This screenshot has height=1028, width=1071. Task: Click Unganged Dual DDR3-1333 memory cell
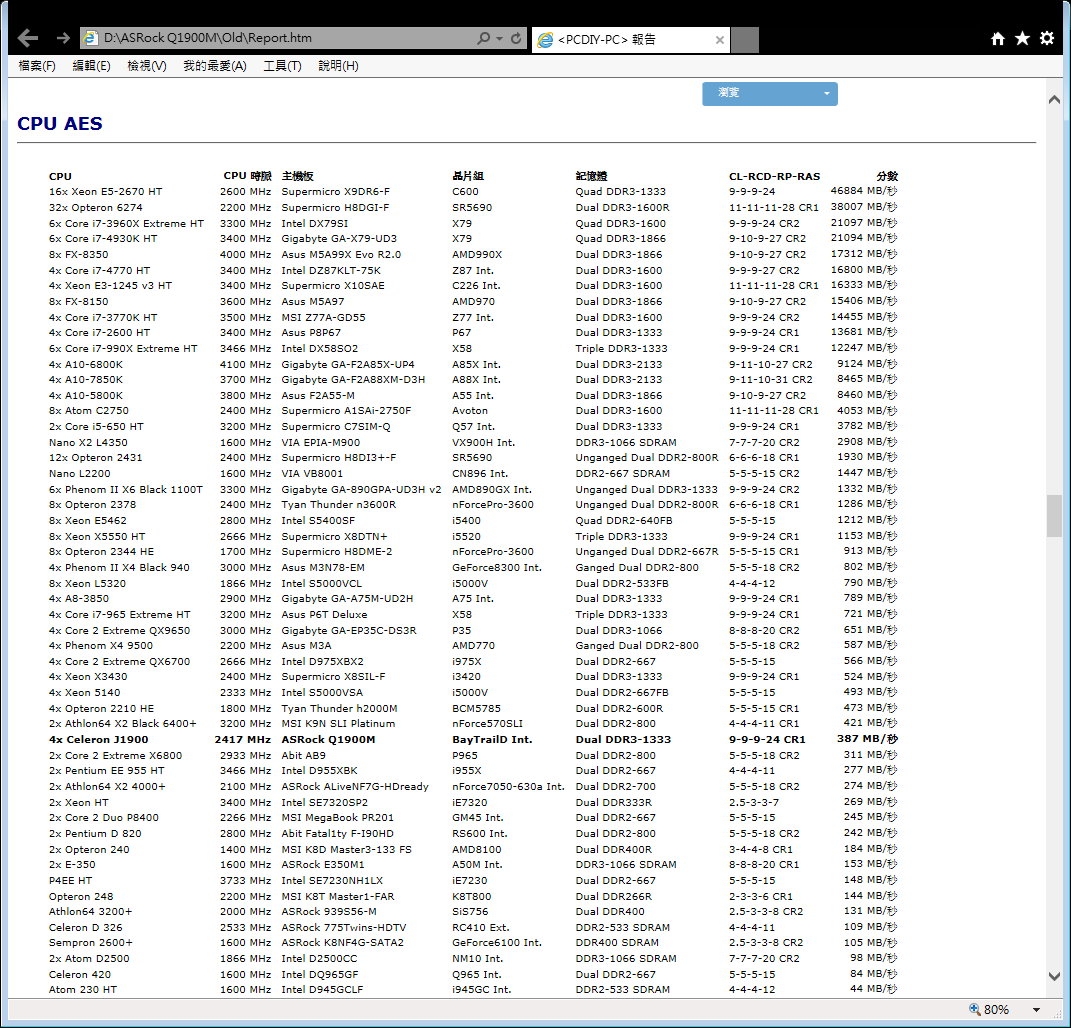646,490
